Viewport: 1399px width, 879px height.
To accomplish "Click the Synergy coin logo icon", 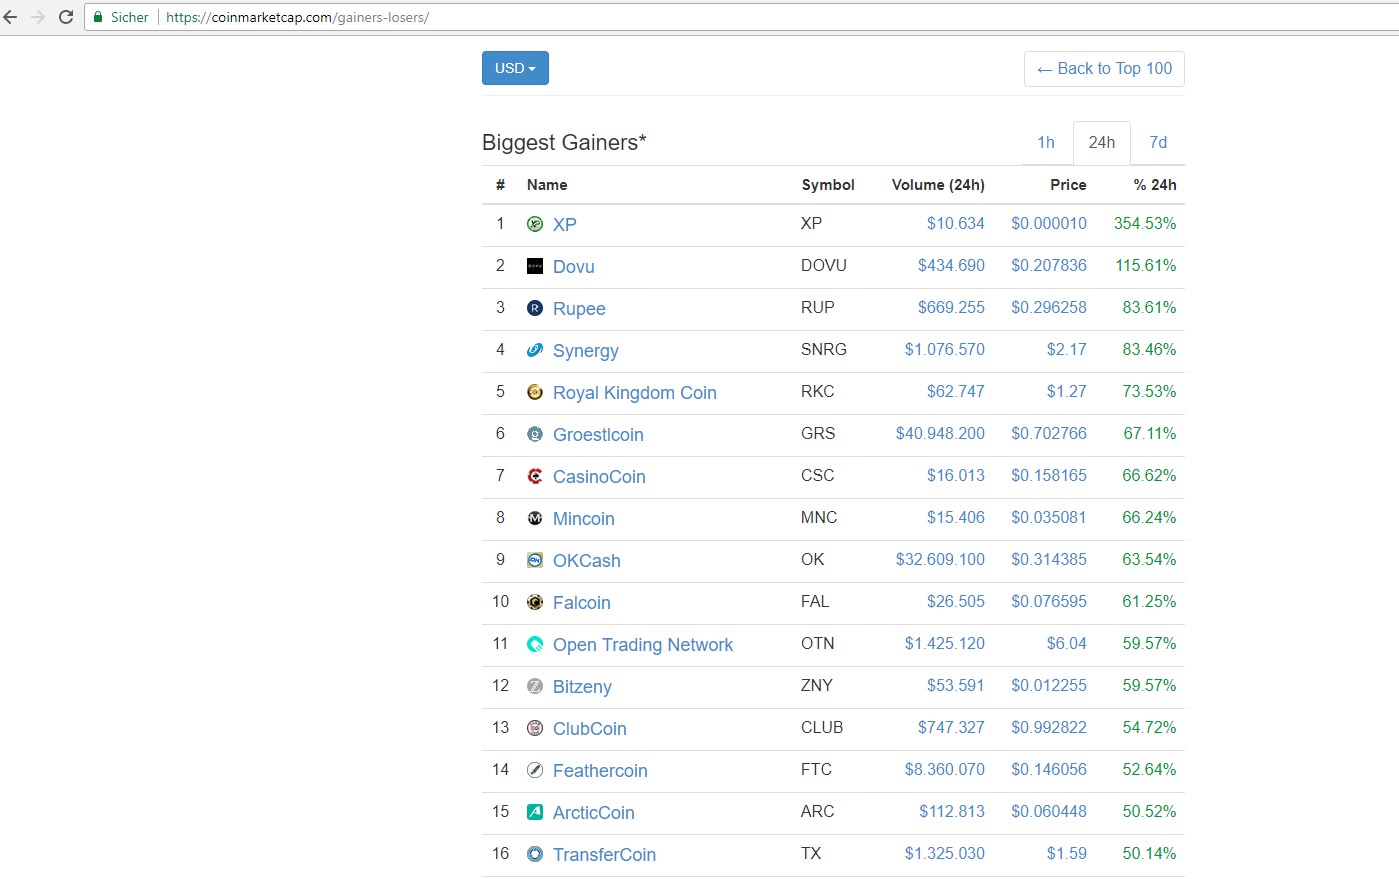I will (x=535, y=350).
